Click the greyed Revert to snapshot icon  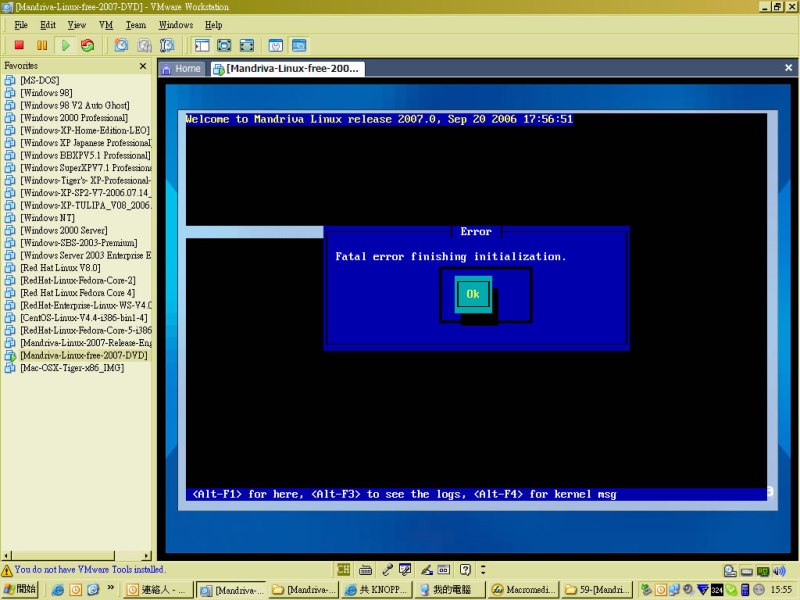[x=144, y=45]
